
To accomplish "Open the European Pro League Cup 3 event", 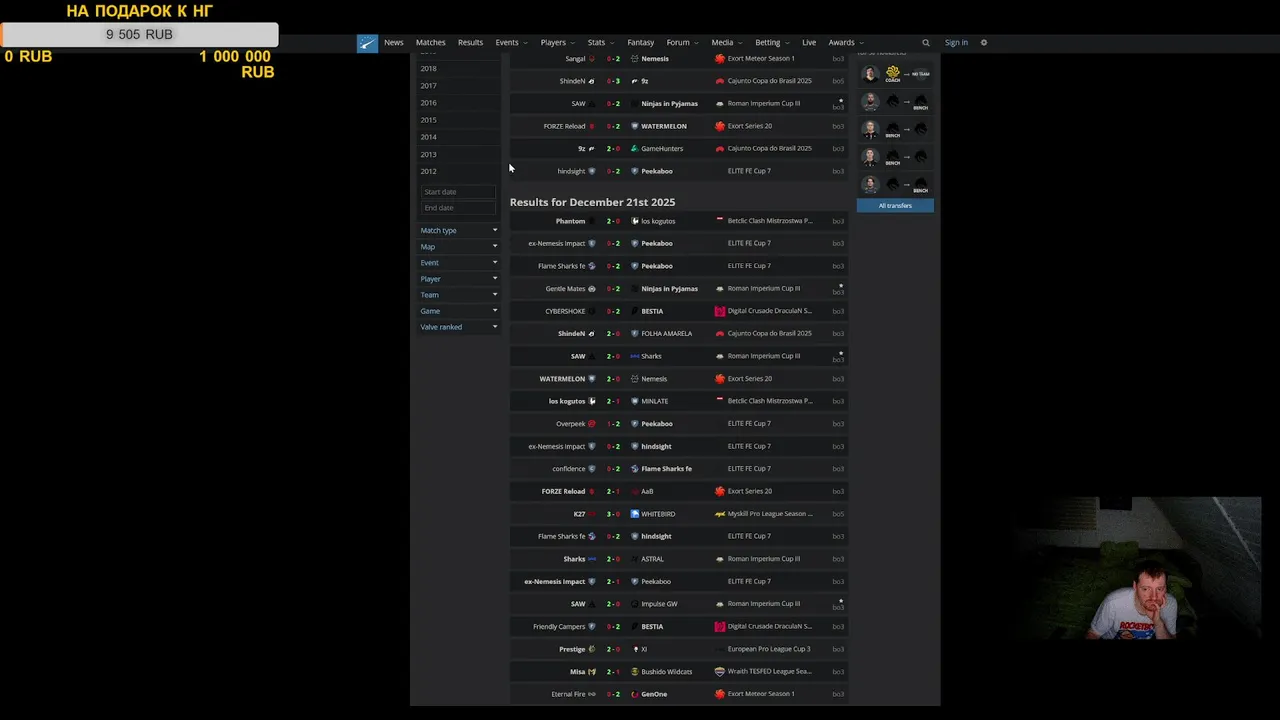I will [x=769, y=649].
